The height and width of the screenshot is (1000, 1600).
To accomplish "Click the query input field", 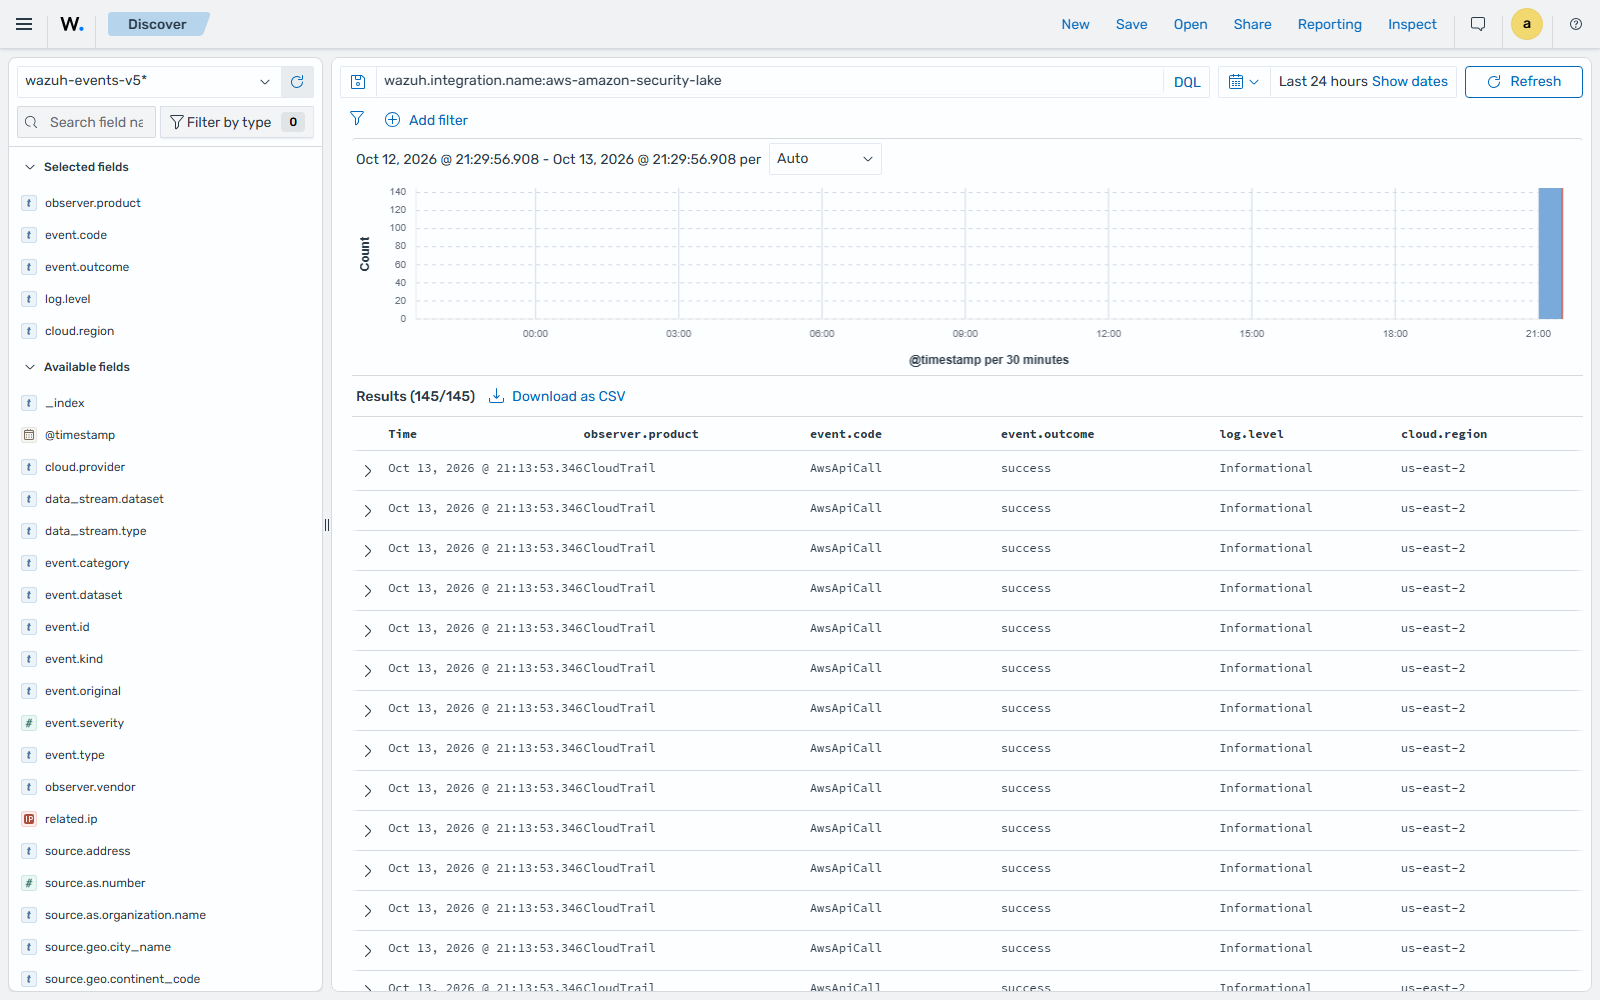I will (770, 81).
